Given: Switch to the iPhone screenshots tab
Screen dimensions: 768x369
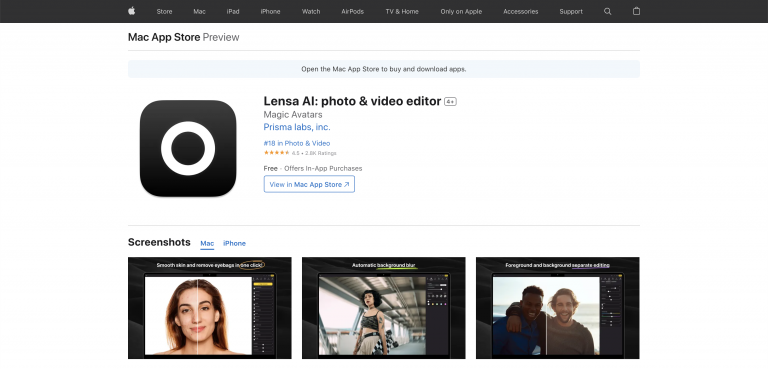Looking at the screenshot, I should (235, 244).
